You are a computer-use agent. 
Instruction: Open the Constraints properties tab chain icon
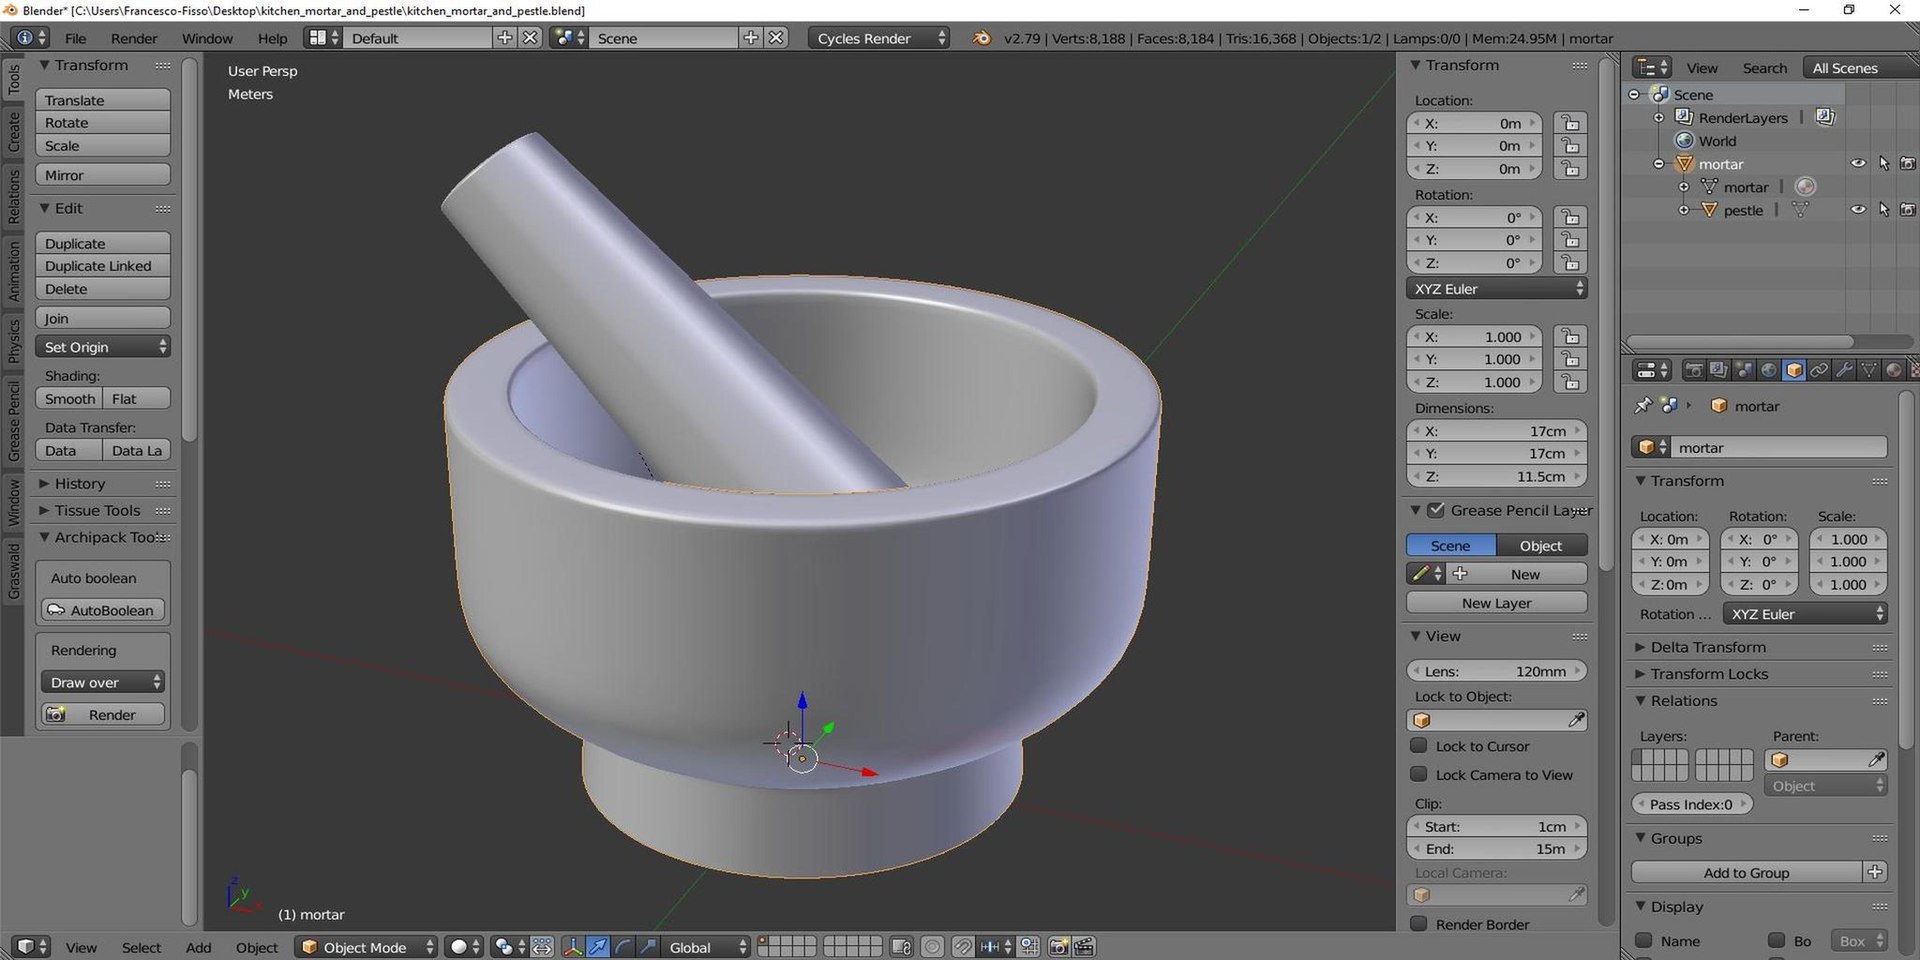pos(1819,371)
